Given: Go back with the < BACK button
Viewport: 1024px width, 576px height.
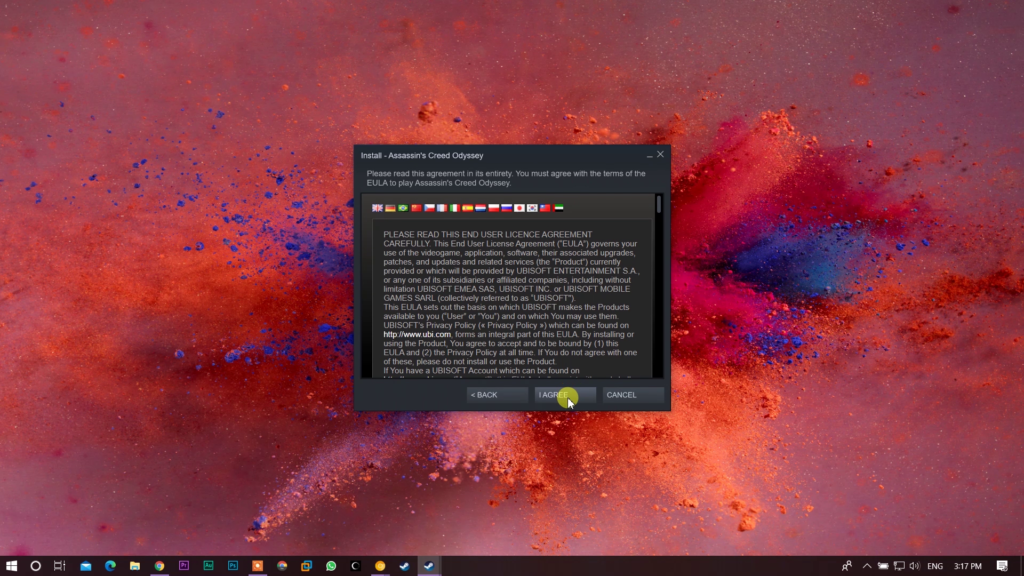Looking at the screenshot, I should (497, 395).
